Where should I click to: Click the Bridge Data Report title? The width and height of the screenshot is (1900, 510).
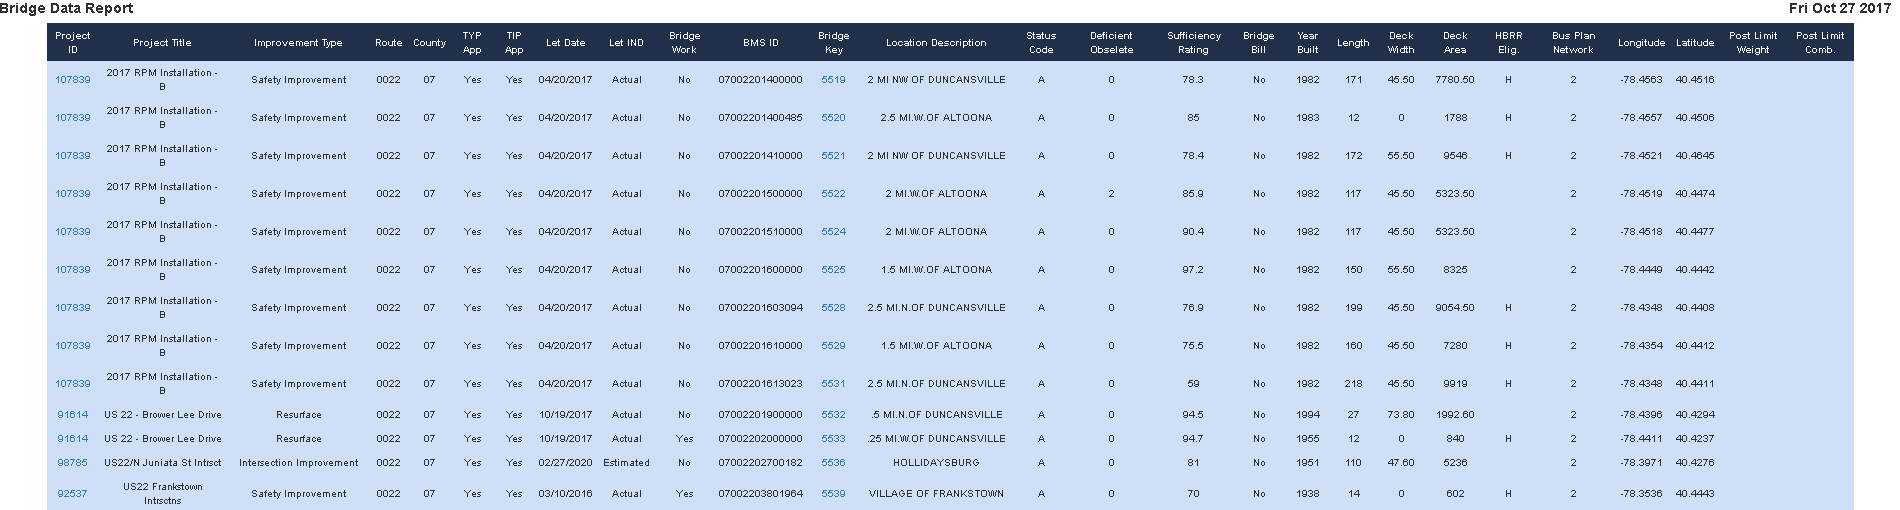coord(67,9)
